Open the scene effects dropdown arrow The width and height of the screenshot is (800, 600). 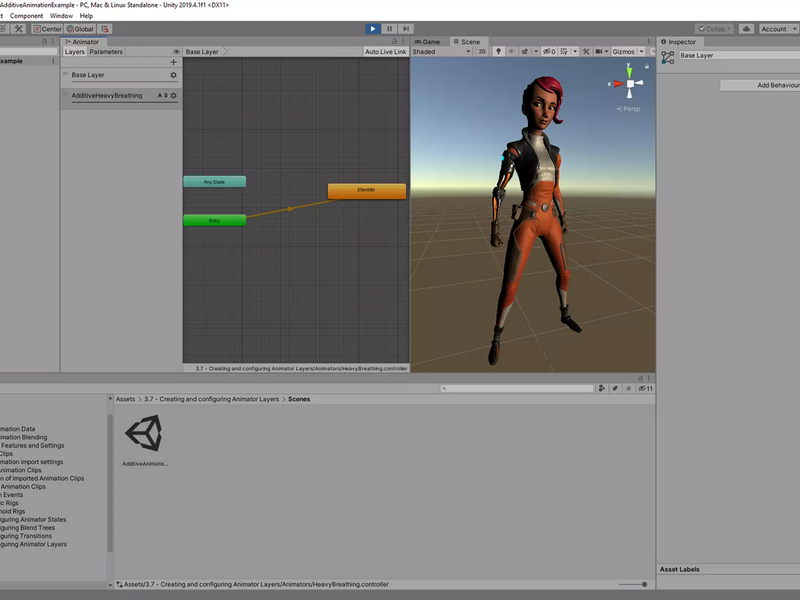(x=535, y=52)
